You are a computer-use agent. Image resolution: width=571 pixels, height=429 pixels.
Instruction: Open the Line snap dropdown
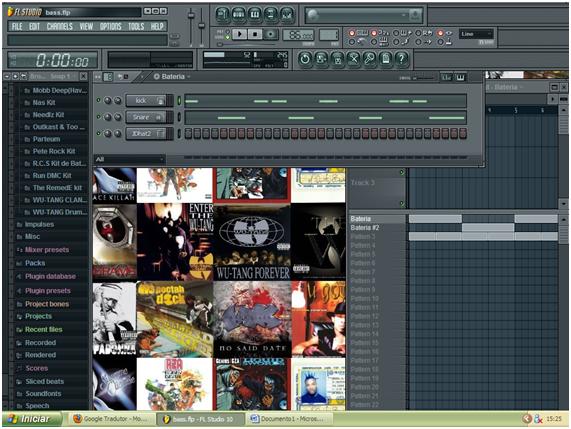point(476,34)
